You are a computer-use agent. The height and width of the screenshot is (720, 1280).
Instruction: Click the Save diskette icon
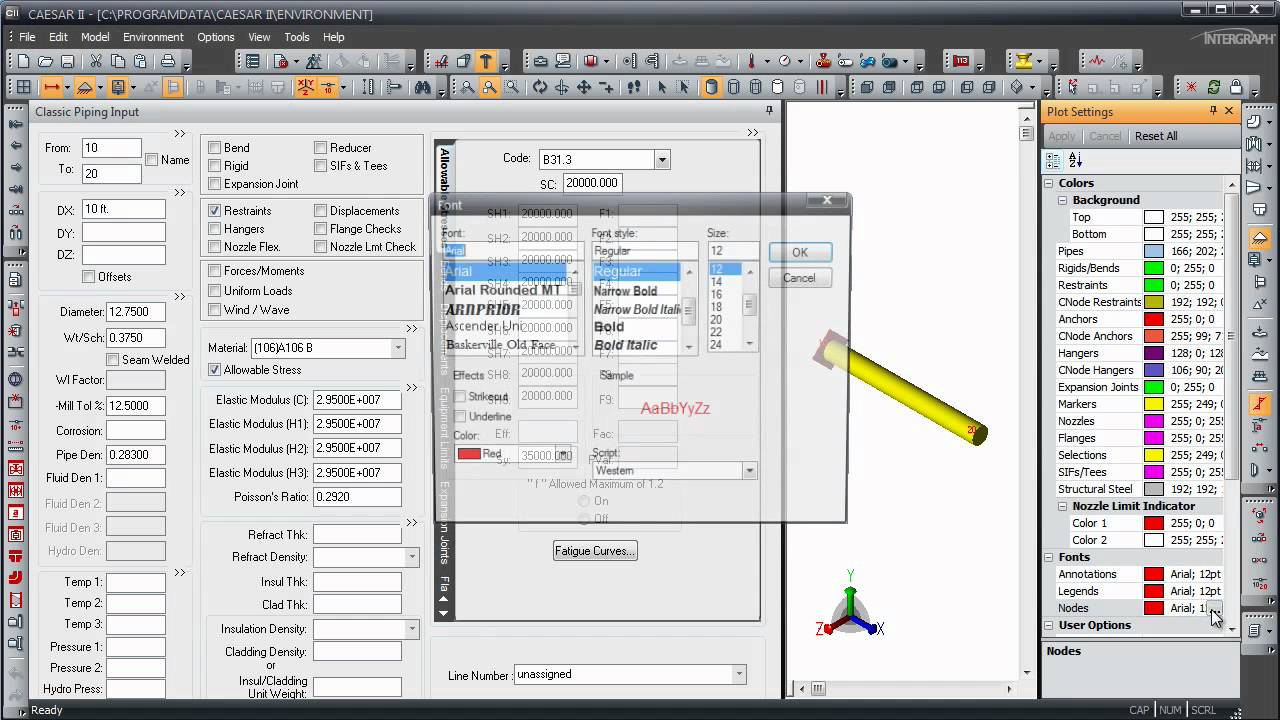[67, 61]
